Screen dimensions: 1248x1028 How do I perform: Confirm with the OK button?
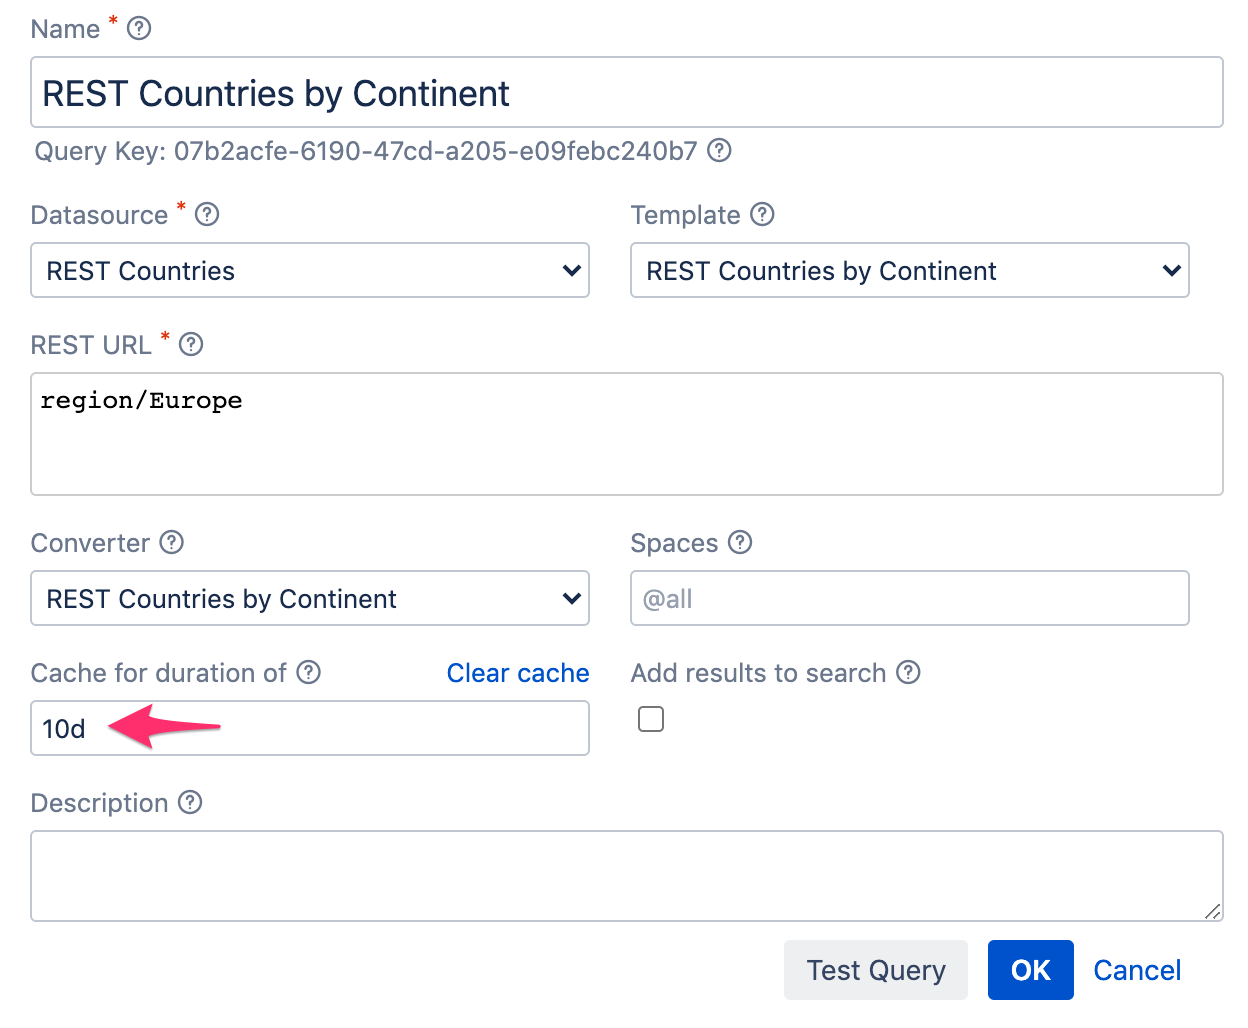[x=1030, y=970]
